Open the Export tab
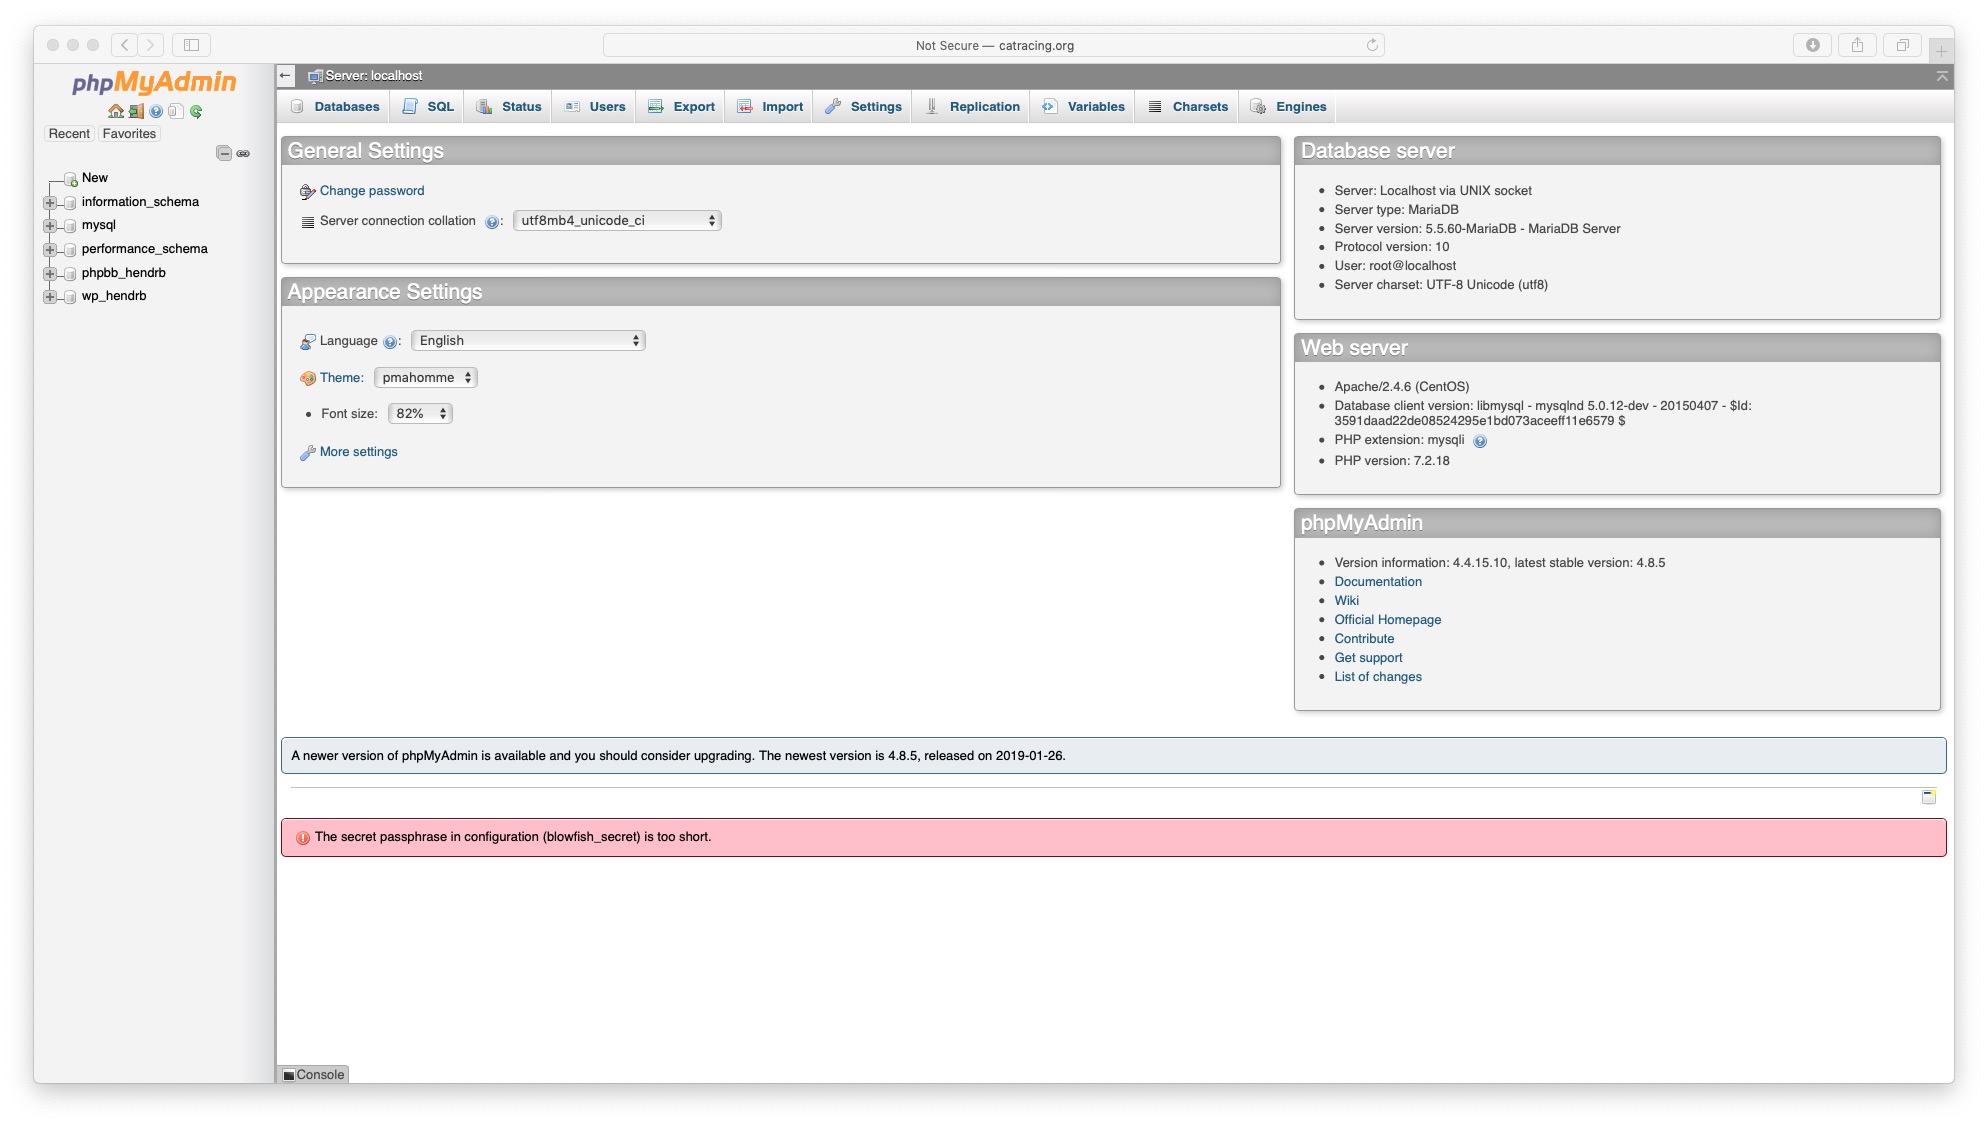 [x=680, y=107]
